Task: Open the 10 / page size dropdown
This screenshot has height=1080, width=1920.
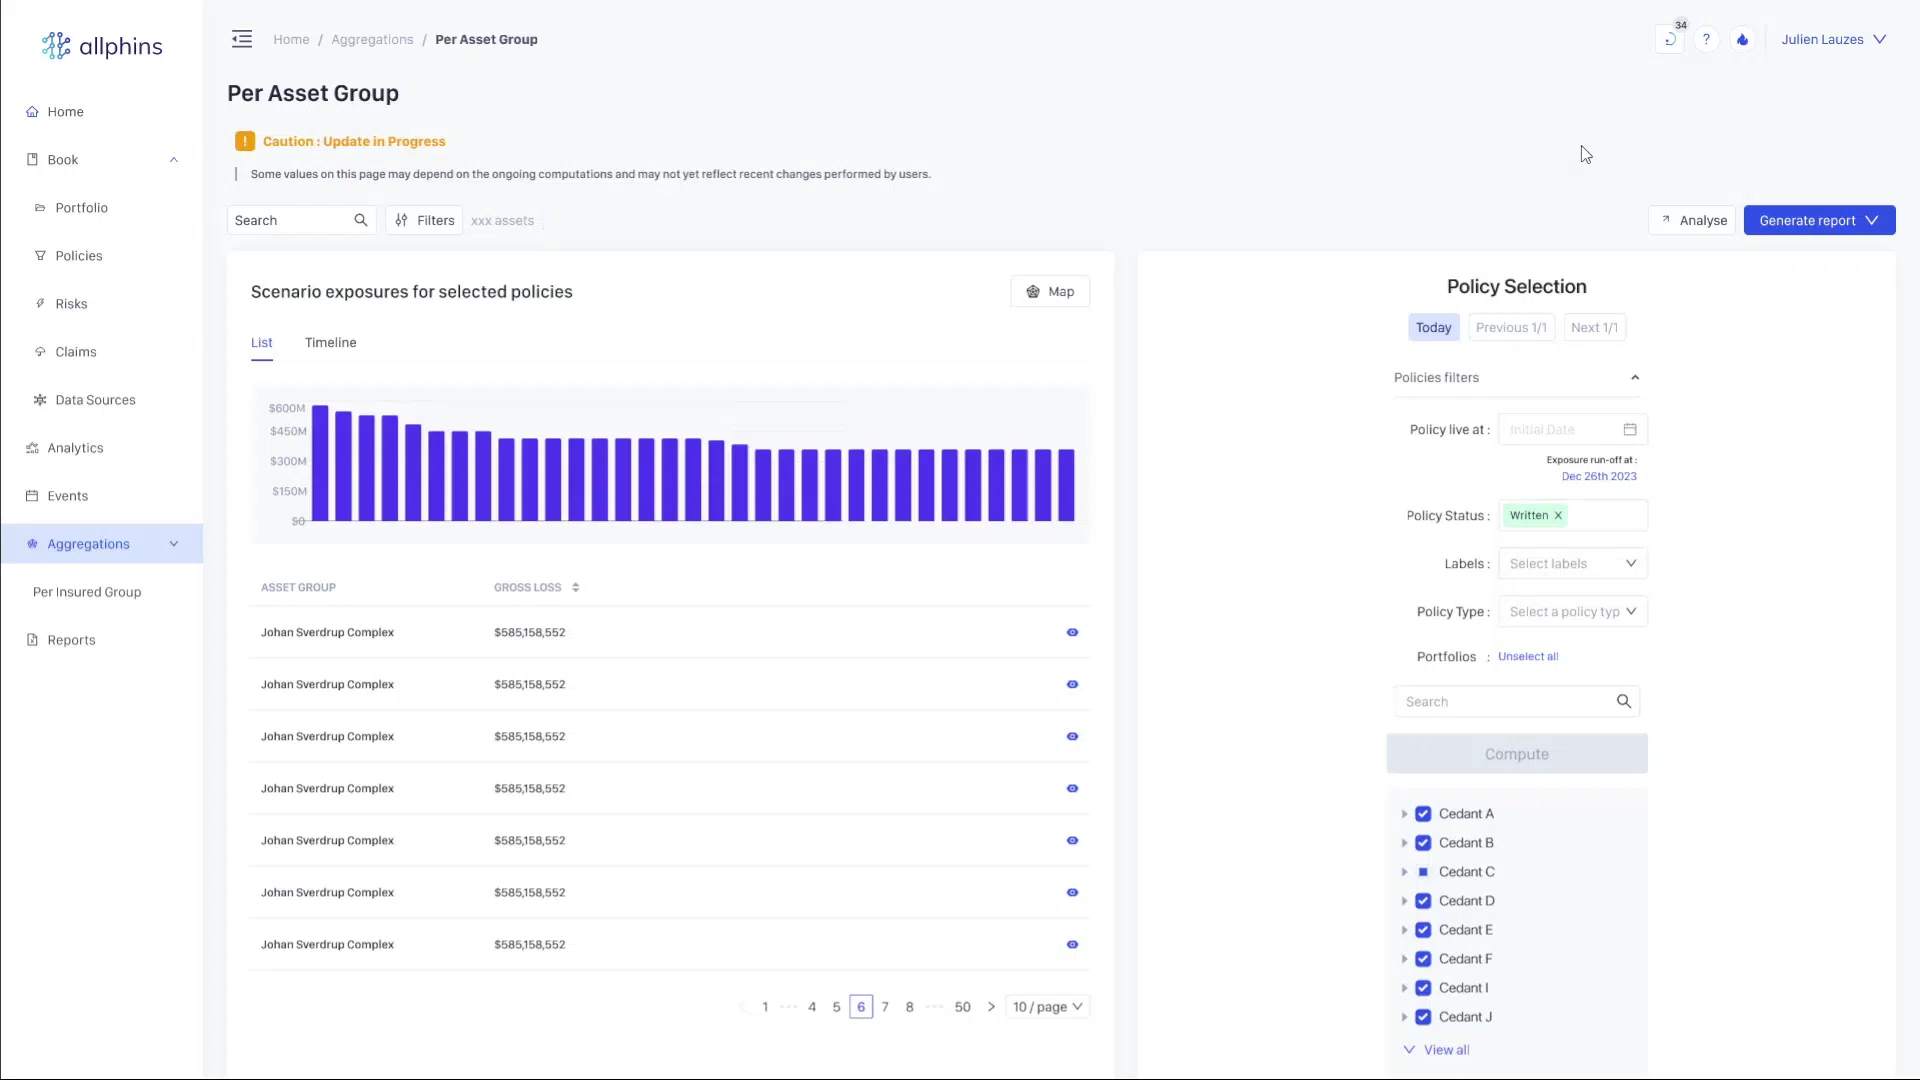Action: 1047,1007
